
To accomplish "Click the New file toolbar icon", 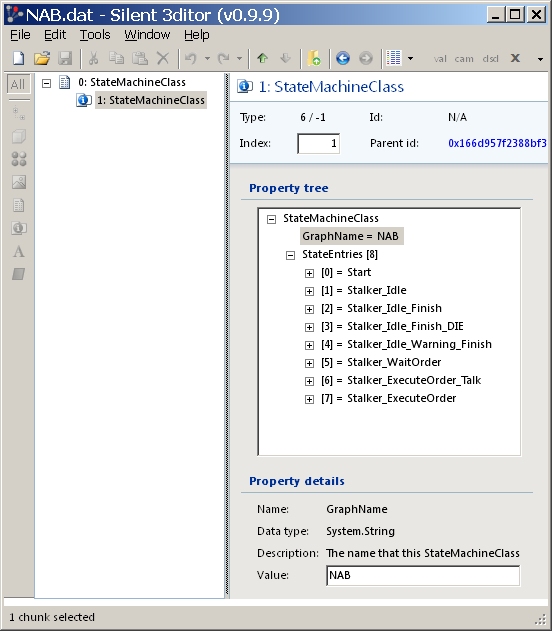I will tap(19, 58).
